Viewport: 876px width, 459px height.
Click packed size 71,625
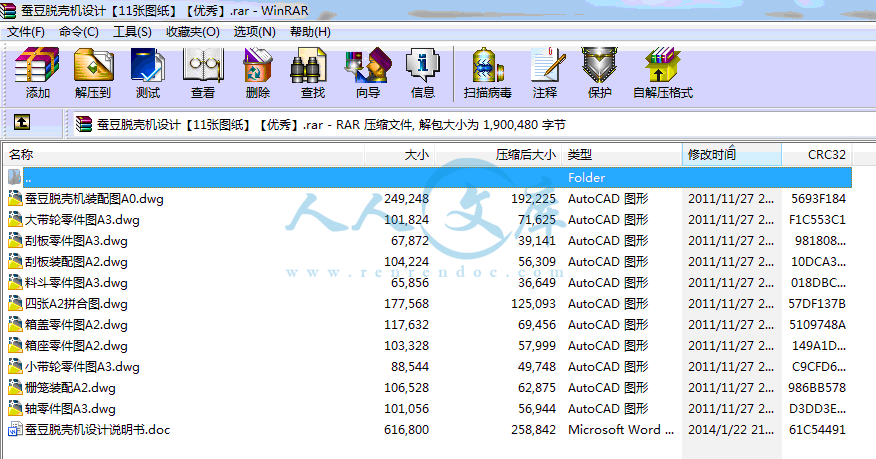pos(536,219)
